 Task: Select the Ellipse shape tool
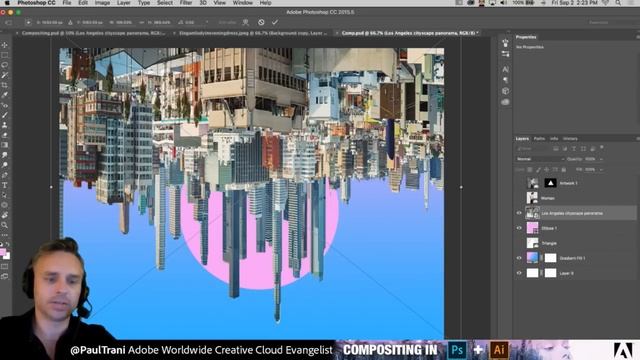point(5,205)
